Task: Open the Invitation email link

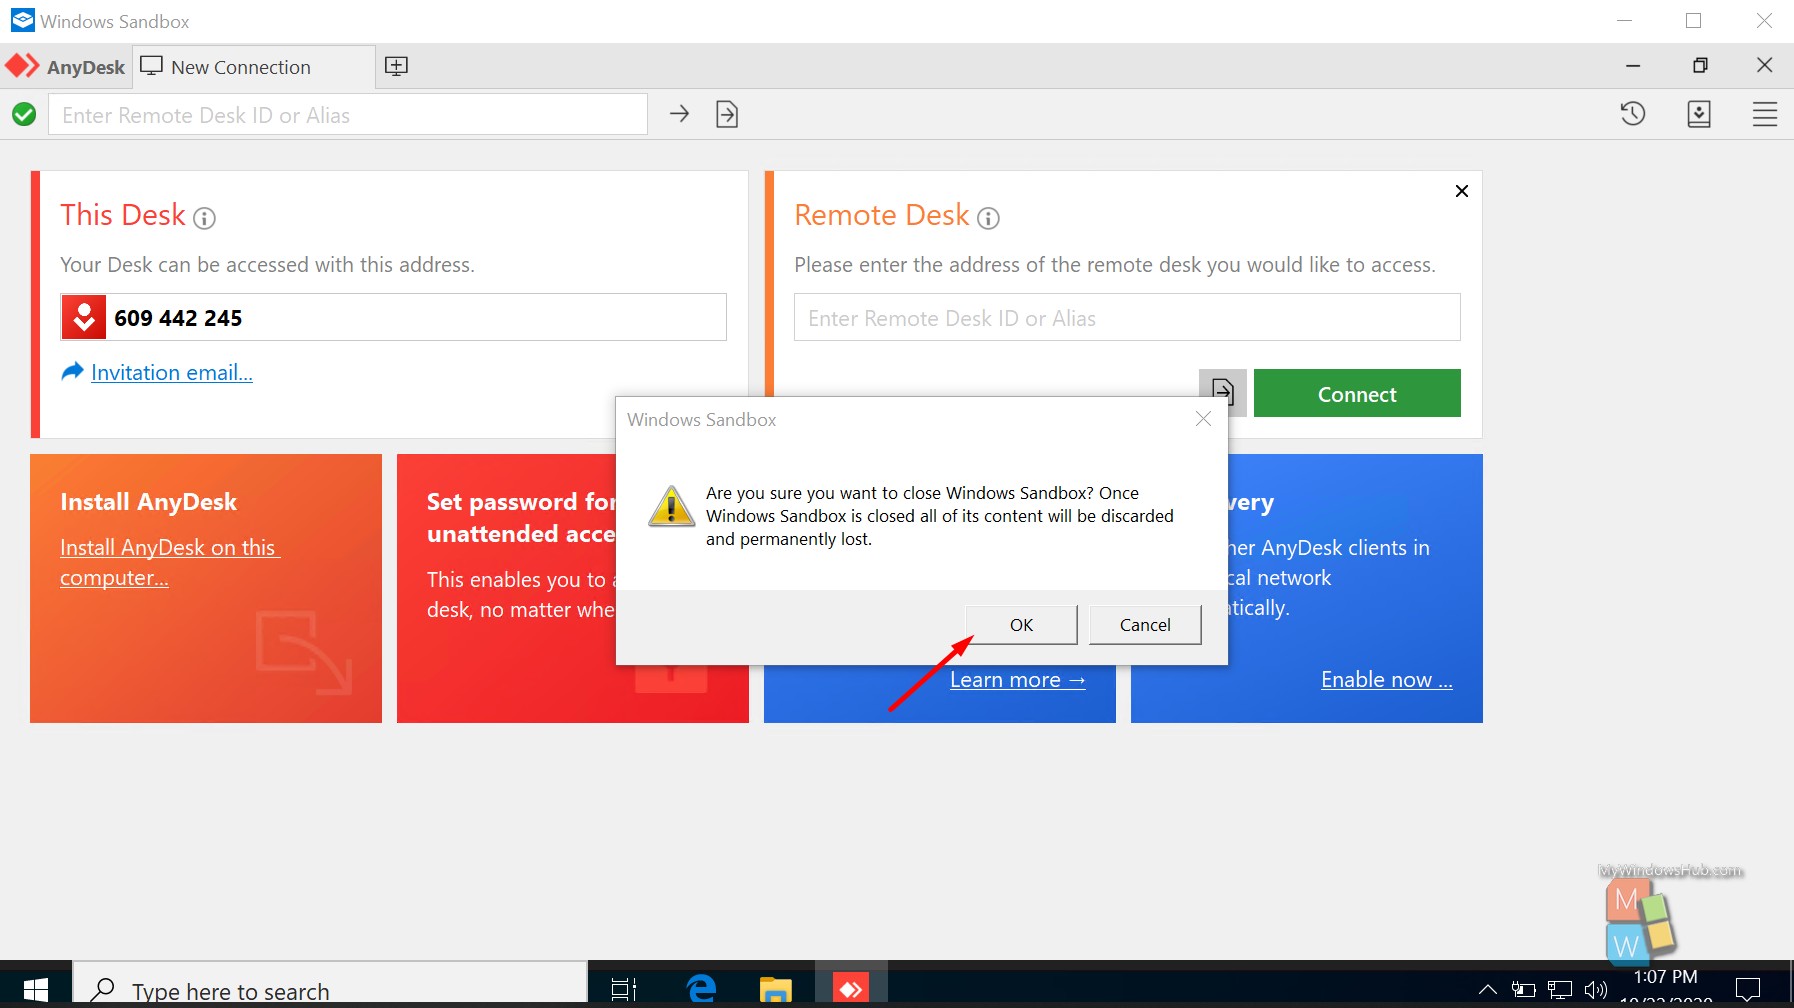Action: click(171, 372)
